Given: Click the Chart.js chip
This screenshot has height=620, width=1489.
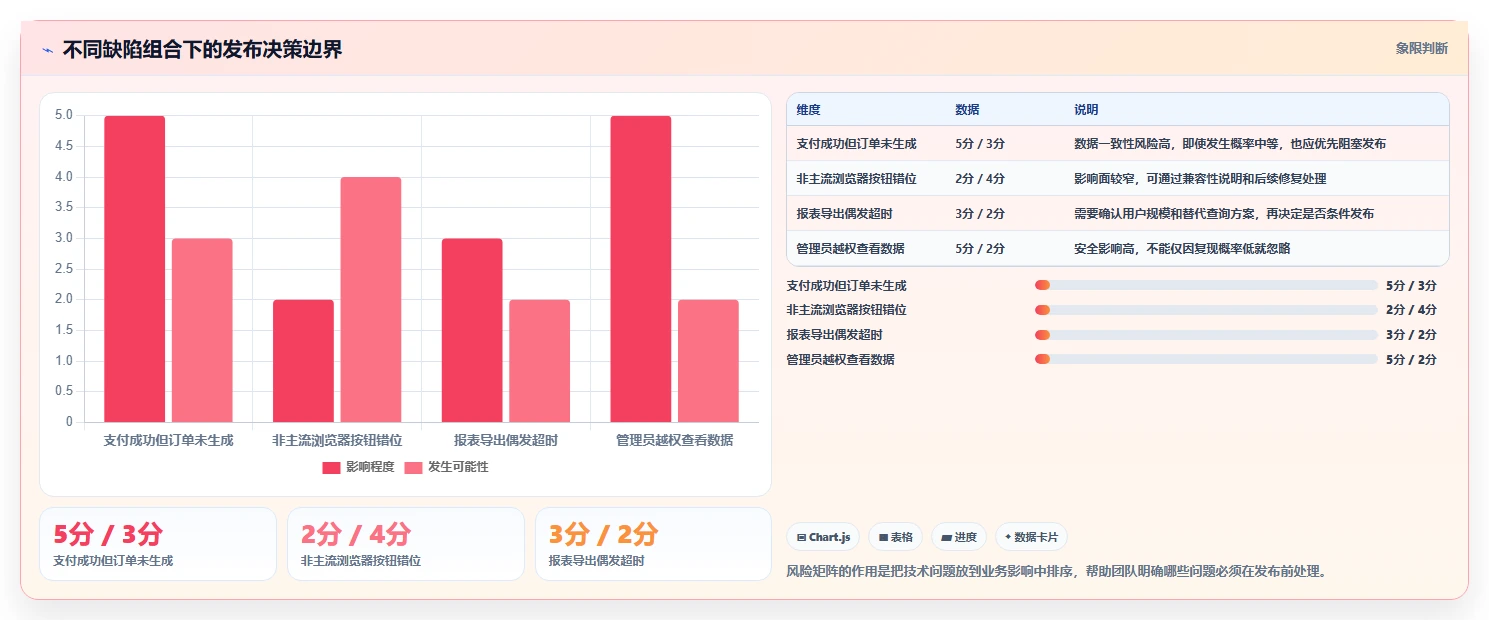Looking at the screenshot, I should tap(823, 537).
